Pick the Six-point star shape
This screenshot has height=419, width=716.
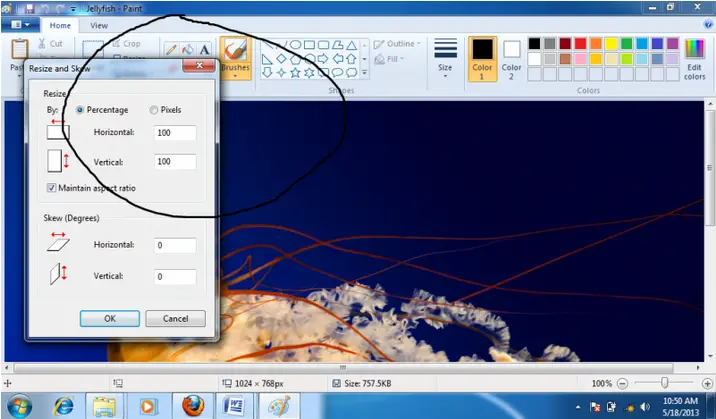(309, 73)
